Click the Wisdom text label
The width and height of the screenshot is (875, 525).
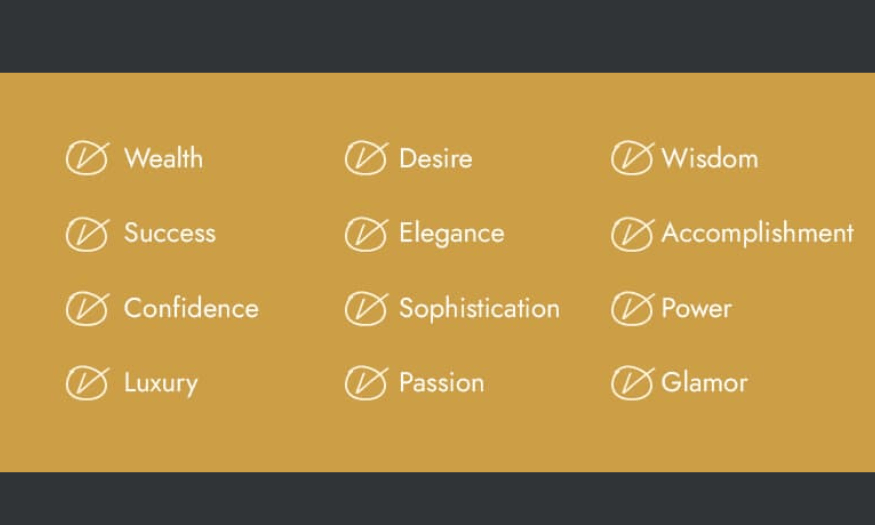[x=710, y=158]
